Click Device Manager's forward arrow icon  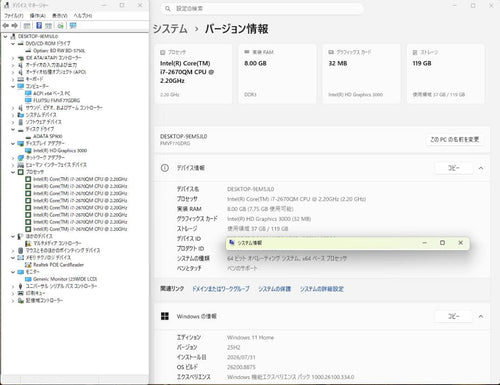coord(14,26)
